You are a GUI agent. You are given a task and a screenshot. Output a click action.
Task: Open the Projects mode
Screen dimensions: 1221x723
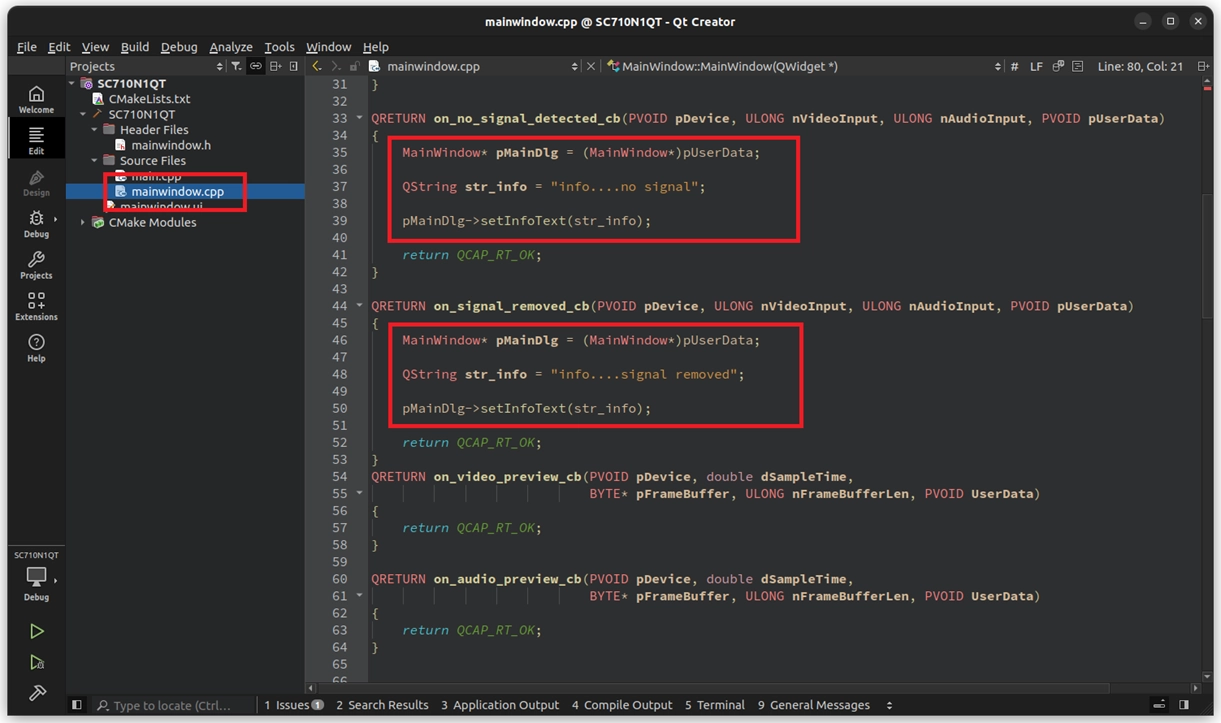tap(36, 265)
